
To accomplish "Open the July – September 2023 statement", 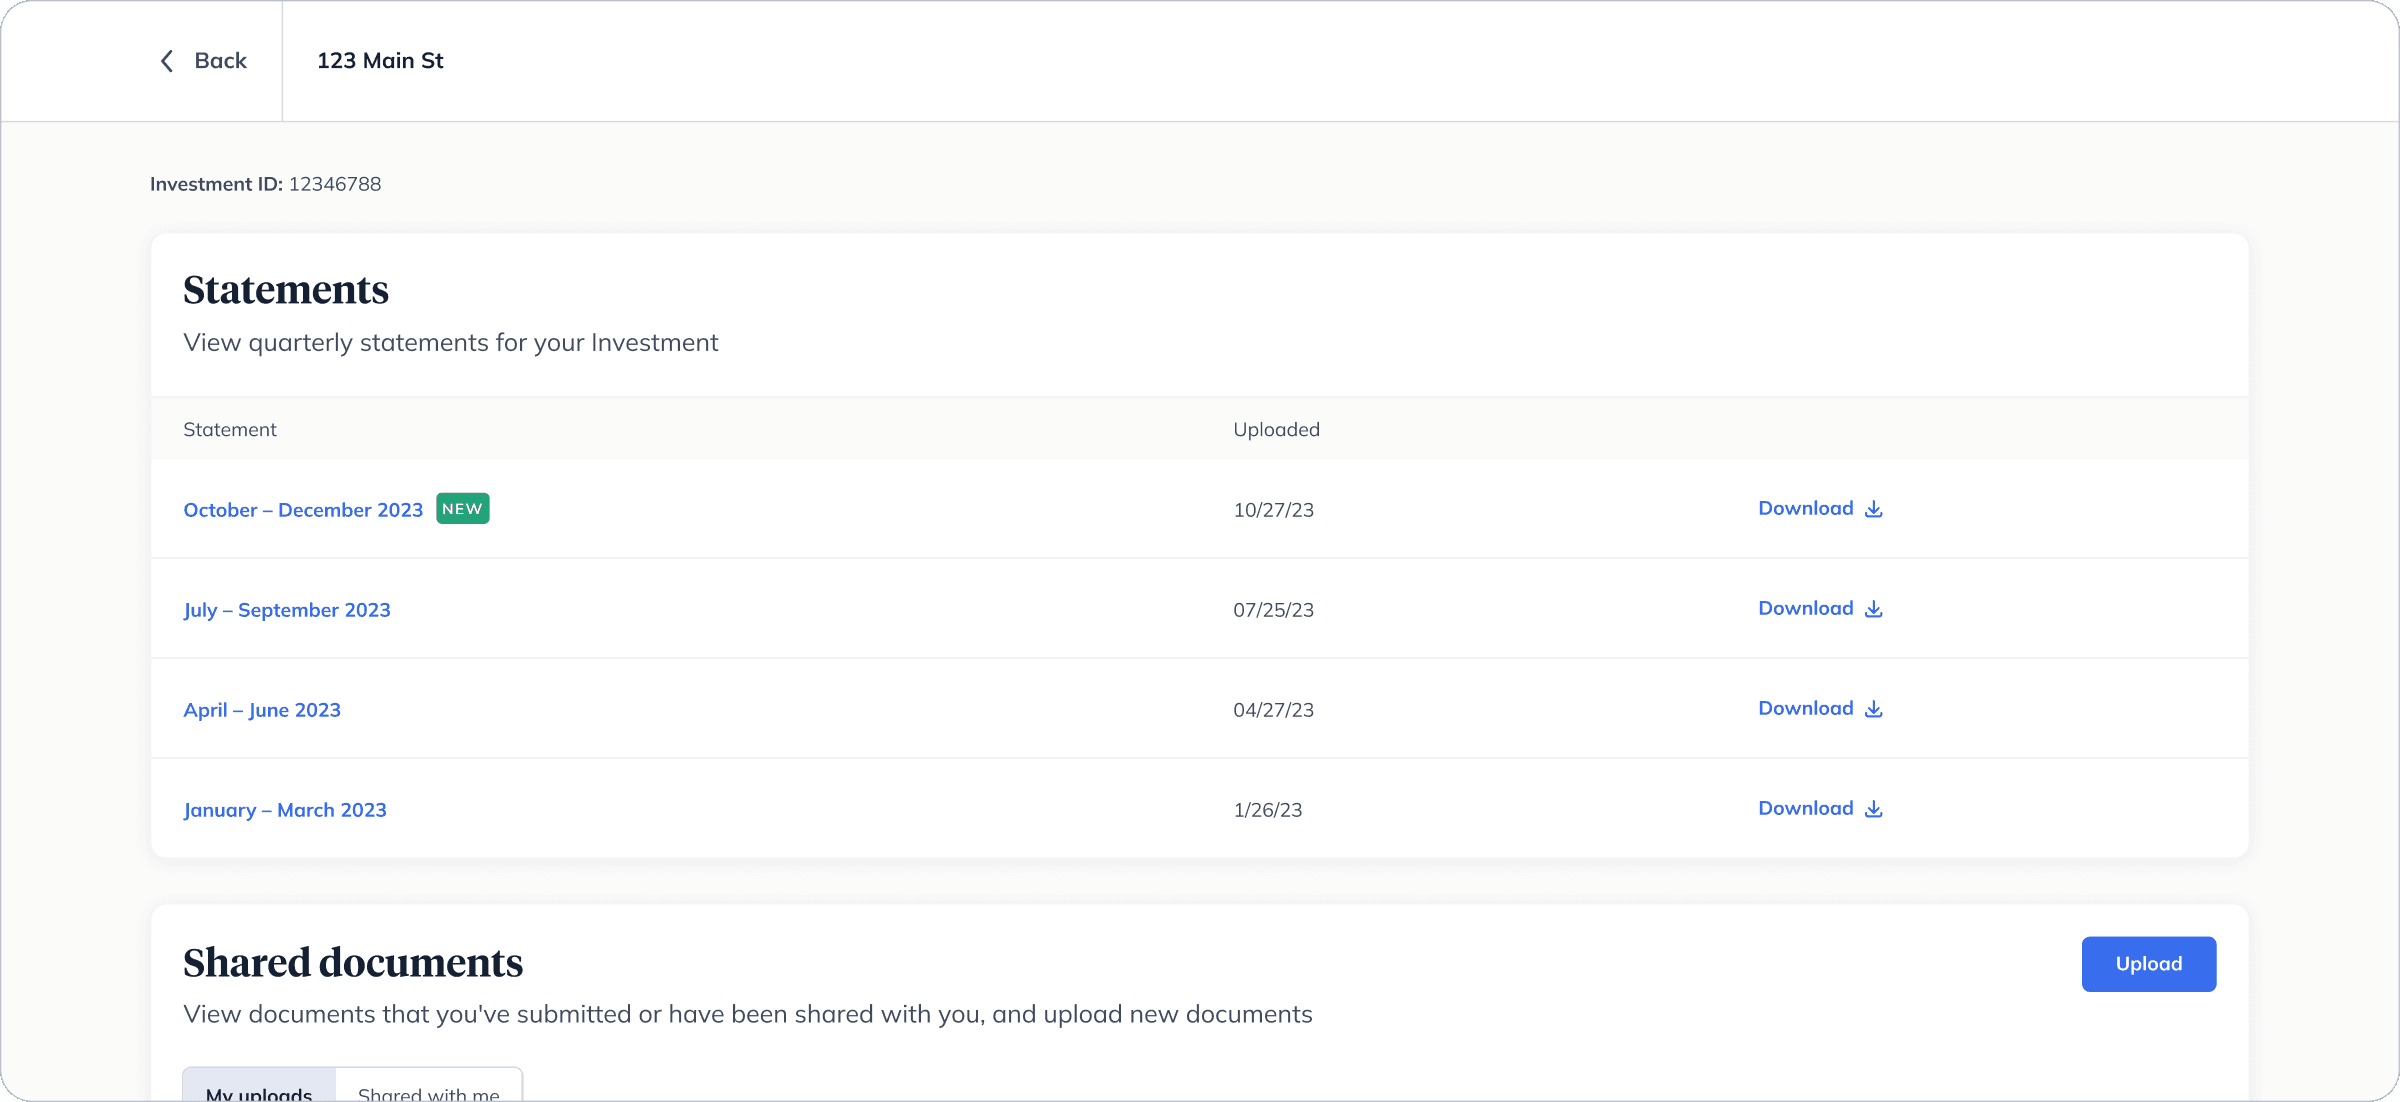I will point(287,610).
